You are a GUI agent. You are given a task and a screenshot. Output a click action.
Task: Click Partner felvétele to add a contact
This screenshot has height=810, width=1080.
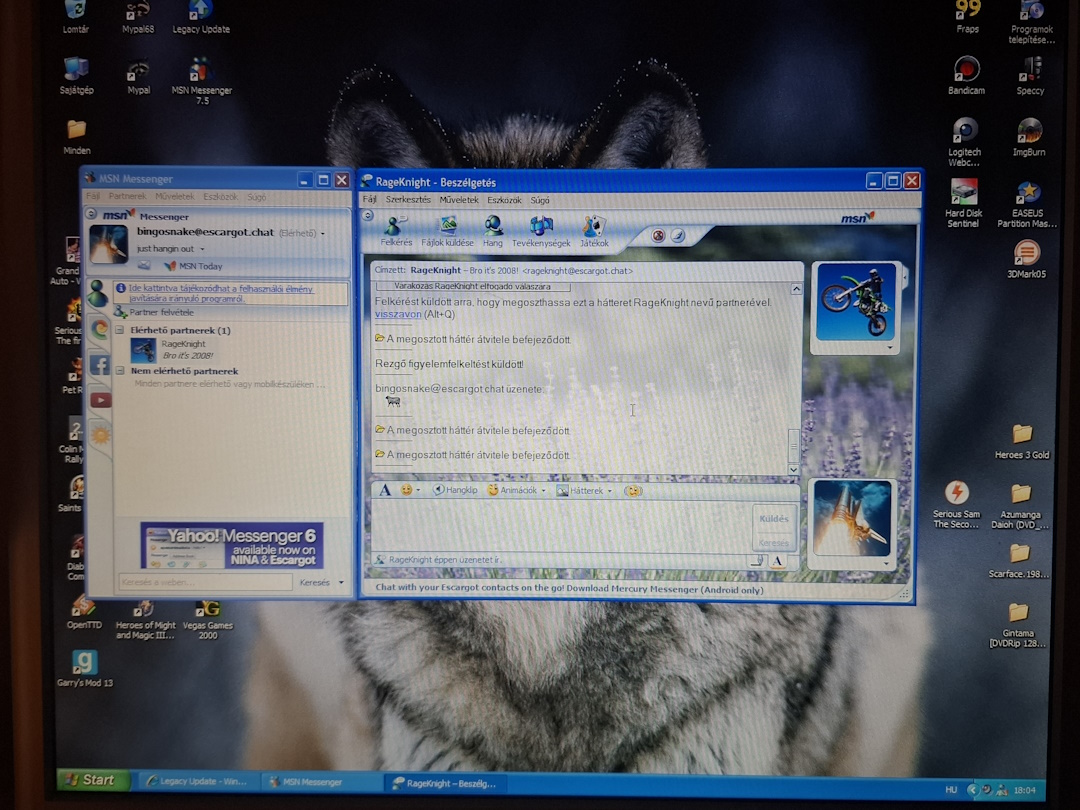point(156,312)
